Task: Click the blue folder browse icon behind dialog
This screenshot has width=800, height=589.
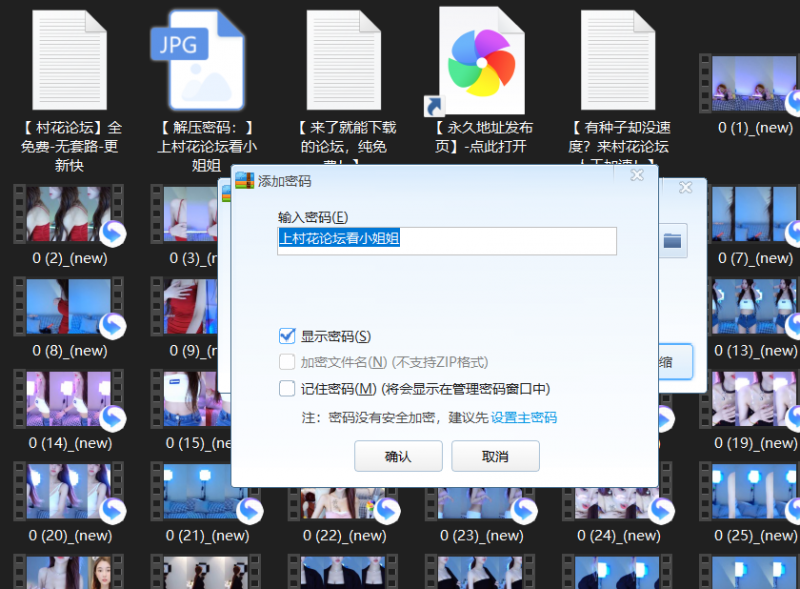Action: 672,240
